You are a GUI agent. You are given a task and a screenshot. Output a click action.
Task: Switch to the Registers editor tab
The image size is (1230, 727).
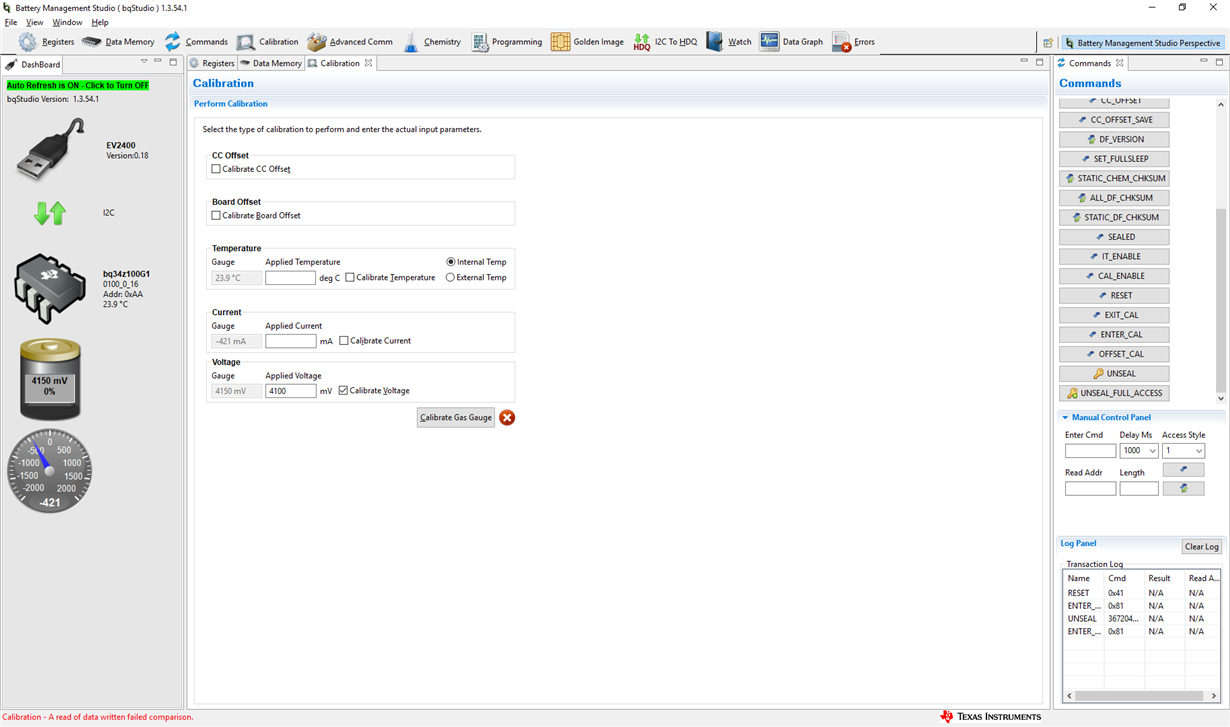coord(212,63)
